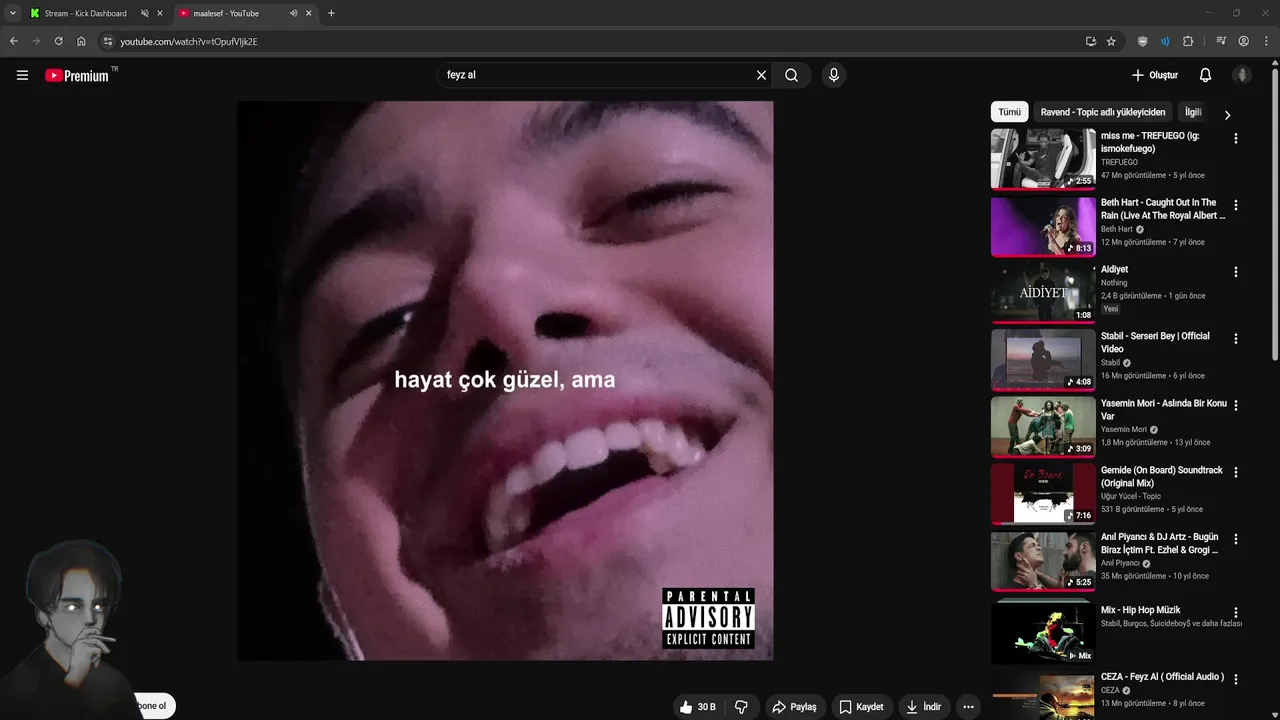This screenshot has width=1280, height=720.
Task: Open miss me - TREFUEGO thumbnail
Action: (x=1043, y=158)
